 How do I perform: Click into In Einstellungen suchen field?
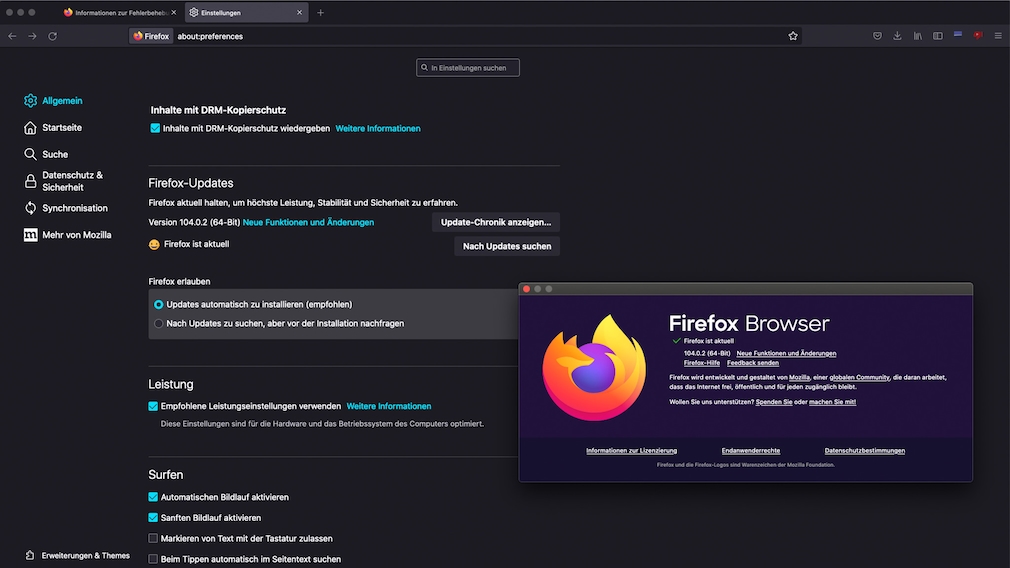pyautogui.click(x=468, y=68)
